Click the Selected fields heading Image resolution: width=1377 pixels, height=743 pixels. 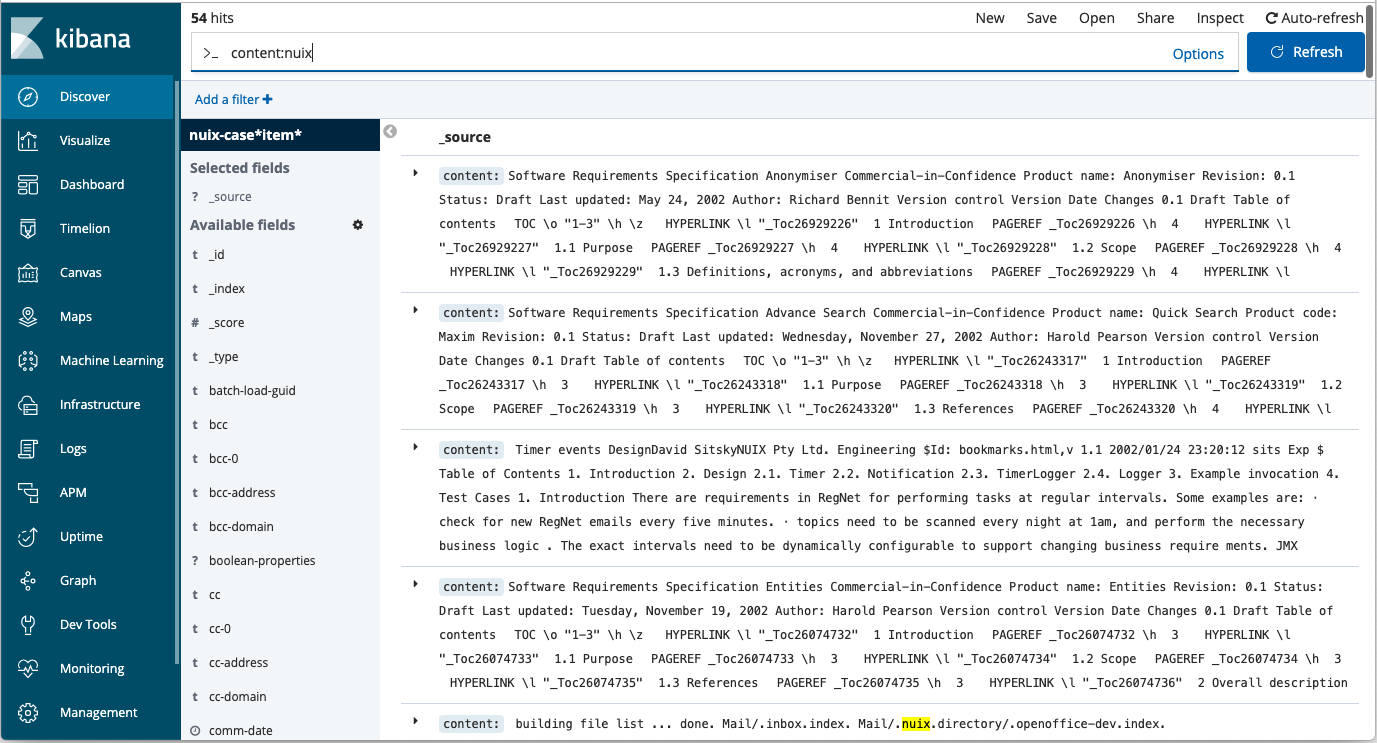click(240, 168)
